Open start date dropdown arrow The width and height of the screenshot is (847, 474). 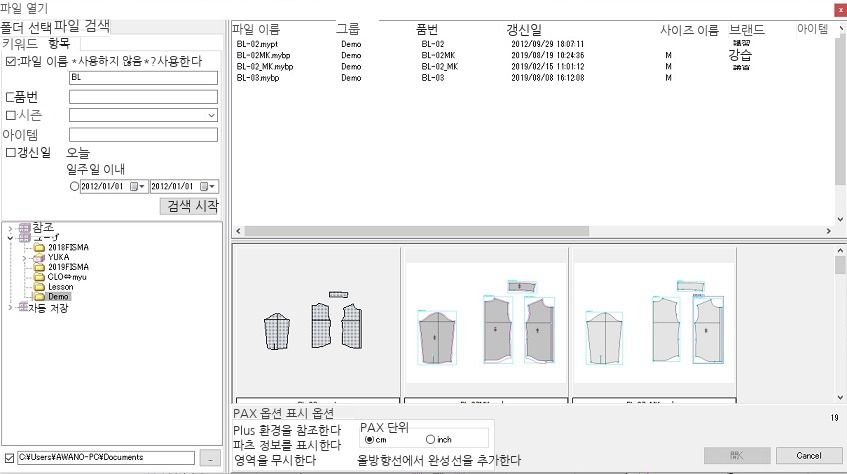[142, 186]
